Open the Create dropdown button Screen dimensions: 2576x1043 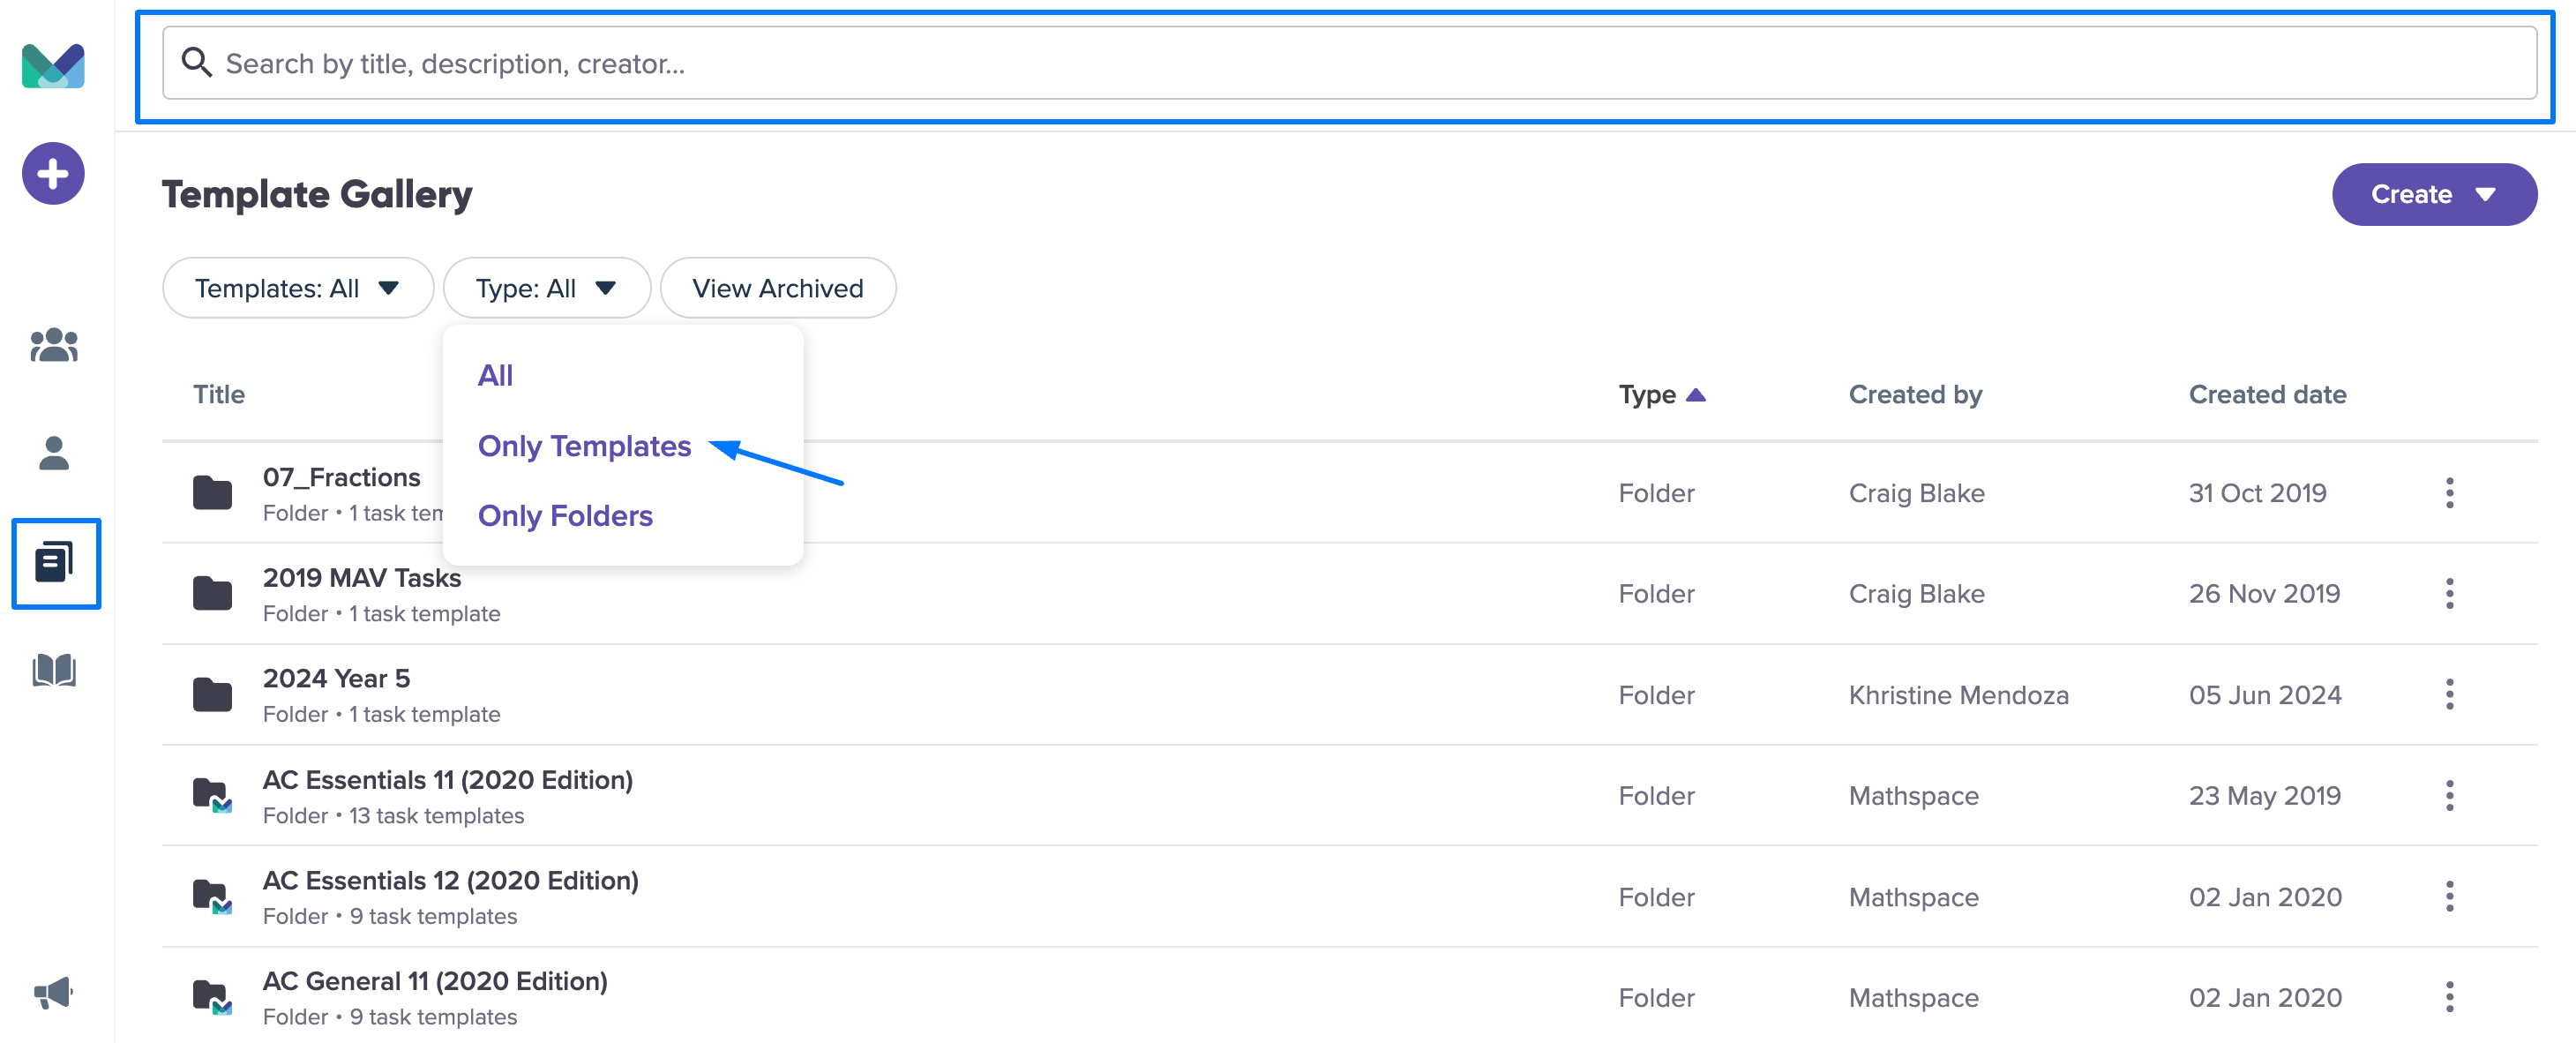[2434, 194]
